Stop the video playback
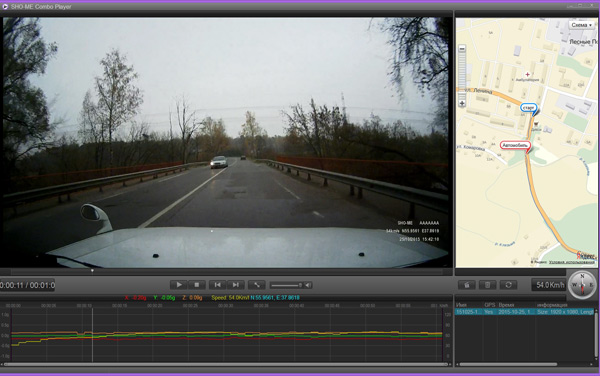The width and height of the screenshot is (600, 376). tap(197, 285)
